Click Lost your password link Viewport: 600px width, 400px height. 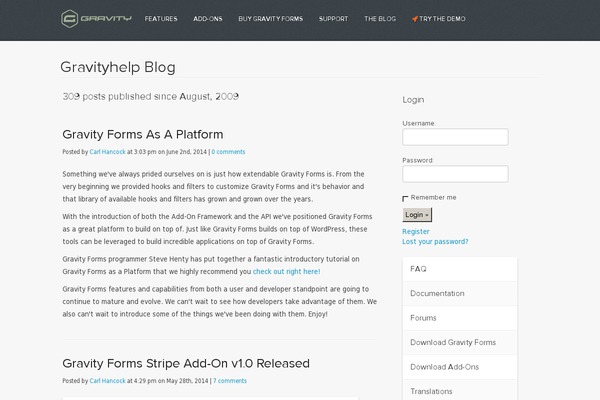[x=435, y=242]
